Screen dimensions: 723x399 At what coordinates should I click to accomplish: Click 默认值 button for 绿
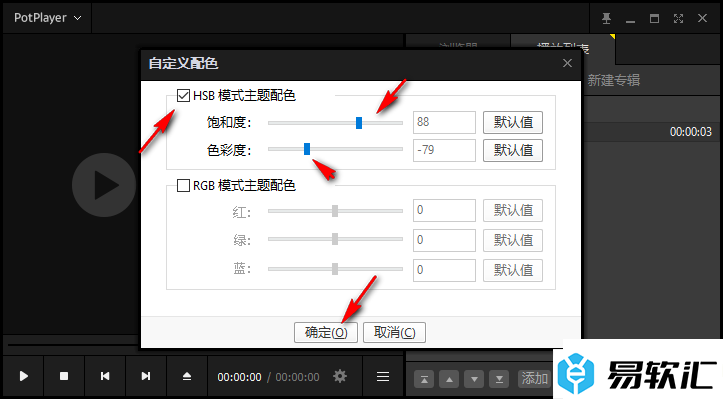pos(513,240)
